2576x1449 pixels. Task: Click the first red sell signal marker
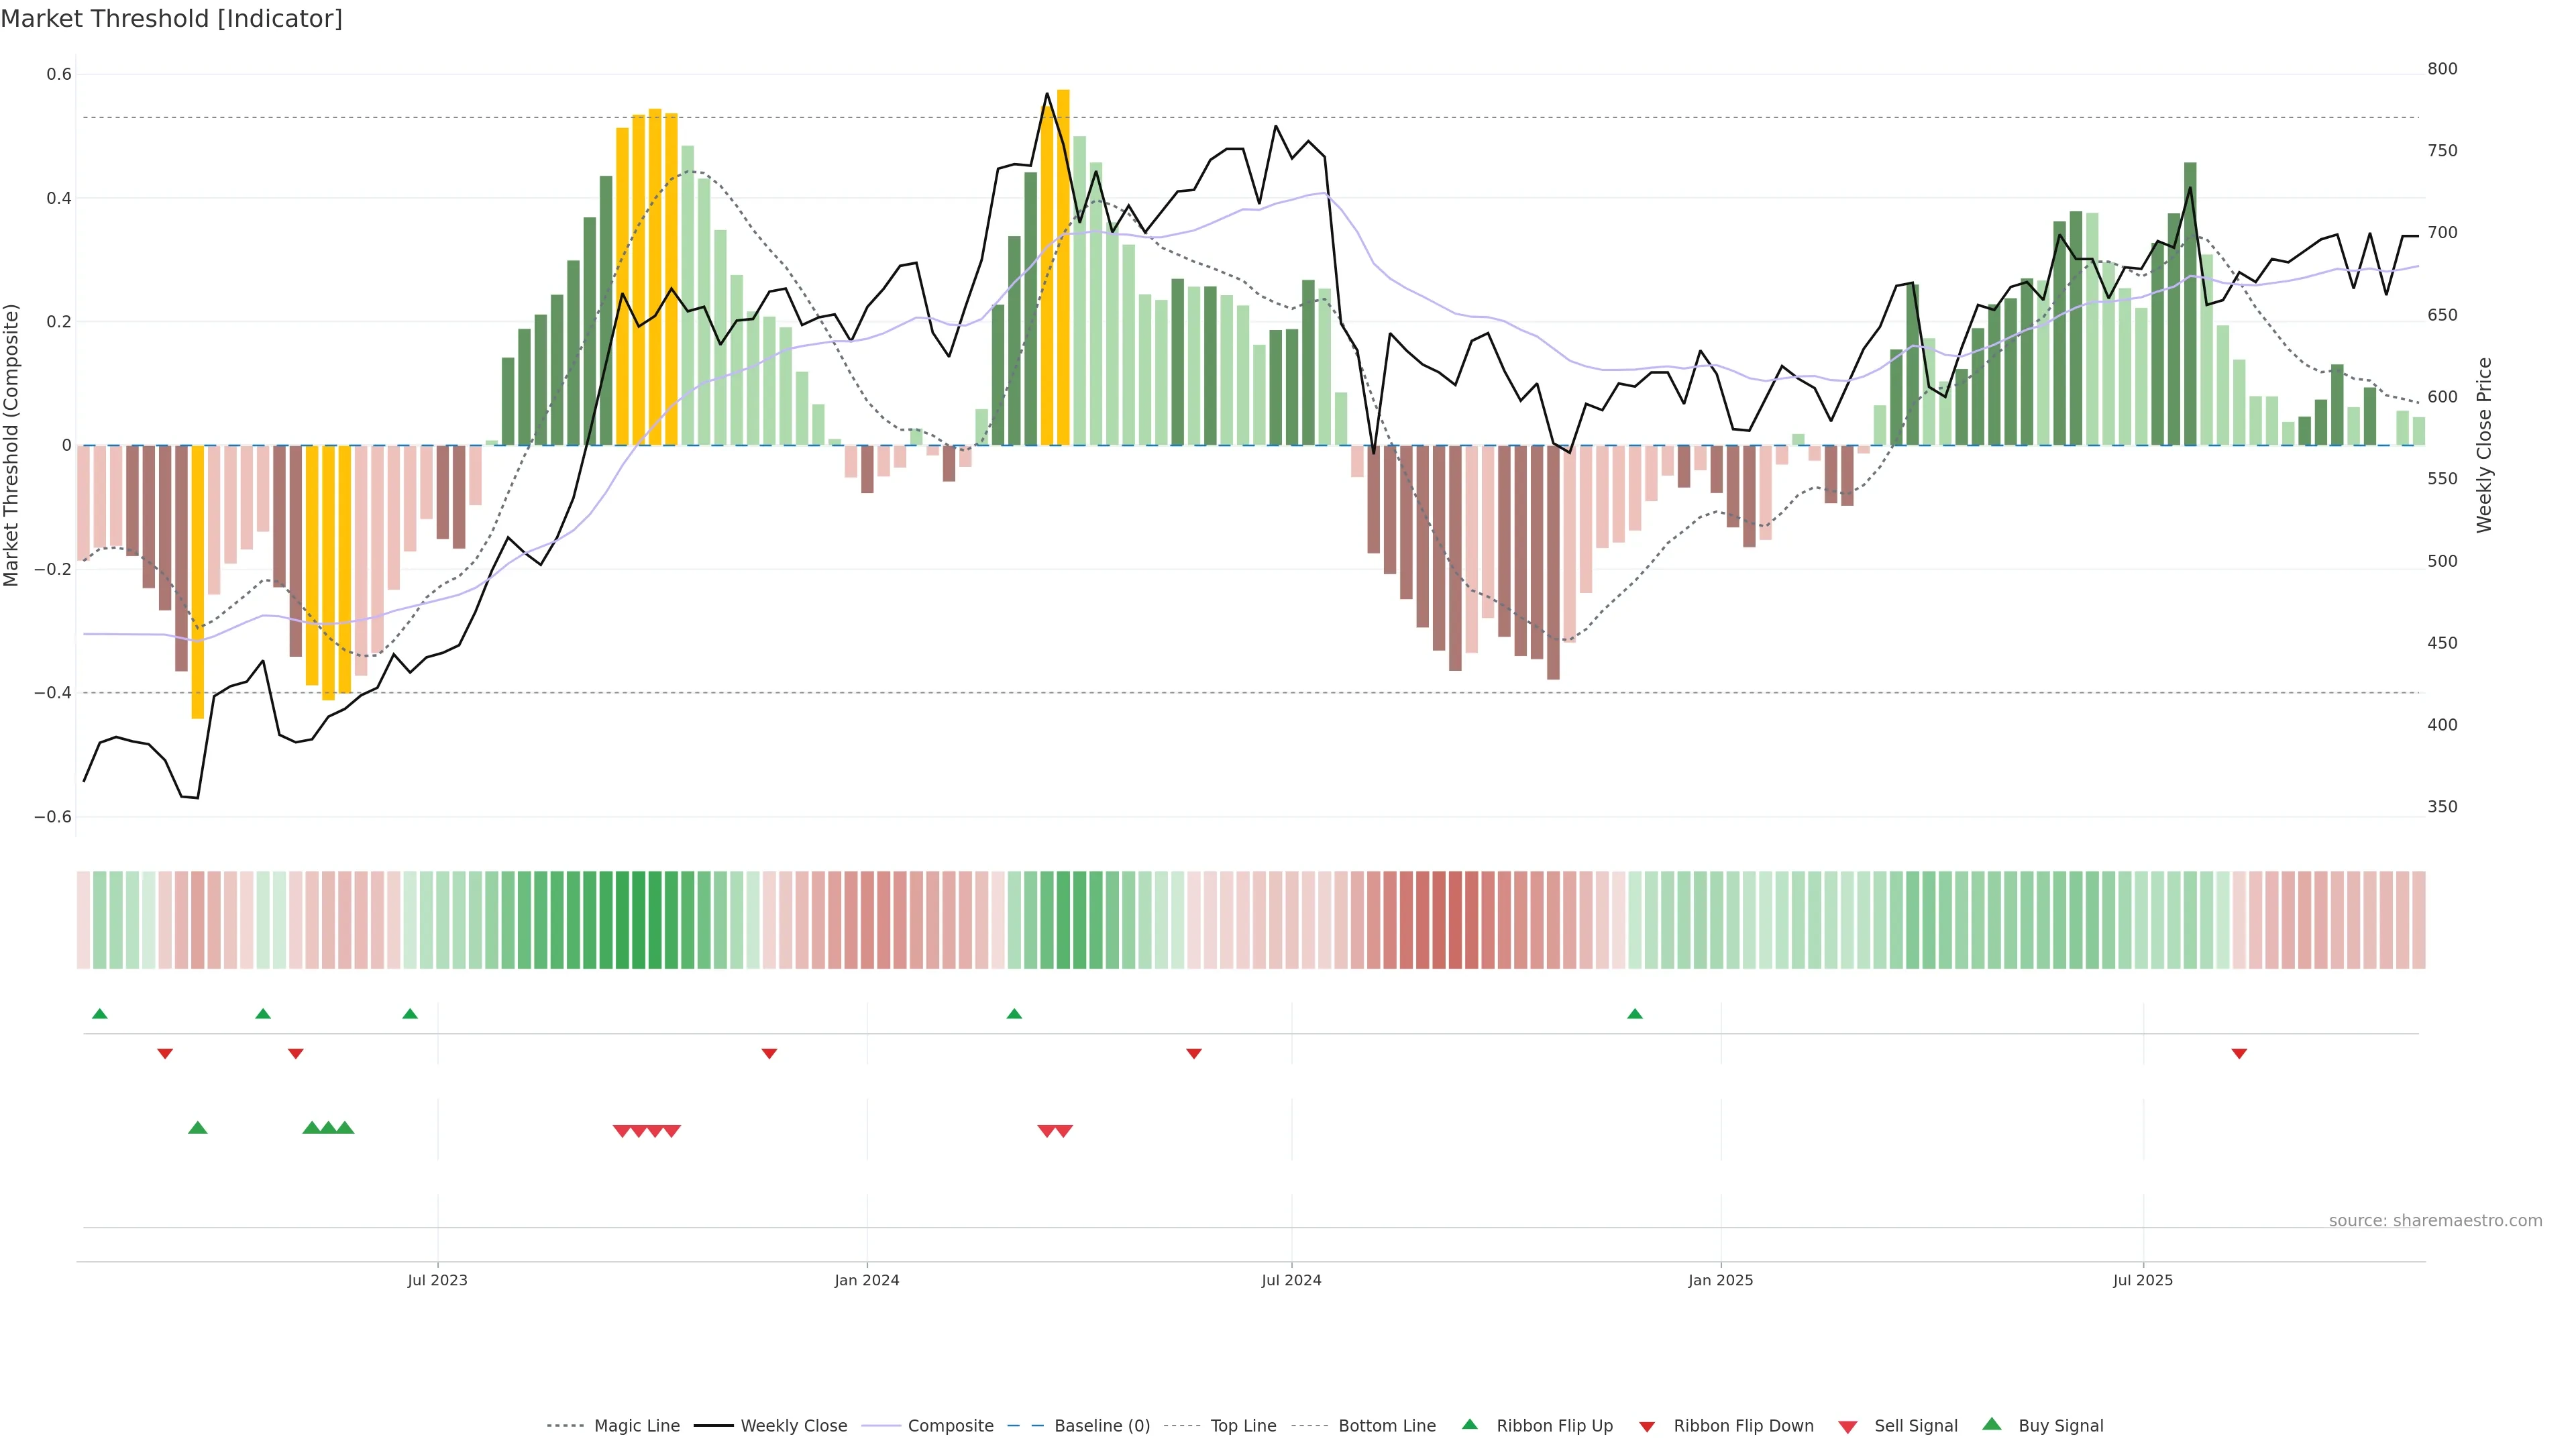pyautogui.click(x=622, y=1131)
